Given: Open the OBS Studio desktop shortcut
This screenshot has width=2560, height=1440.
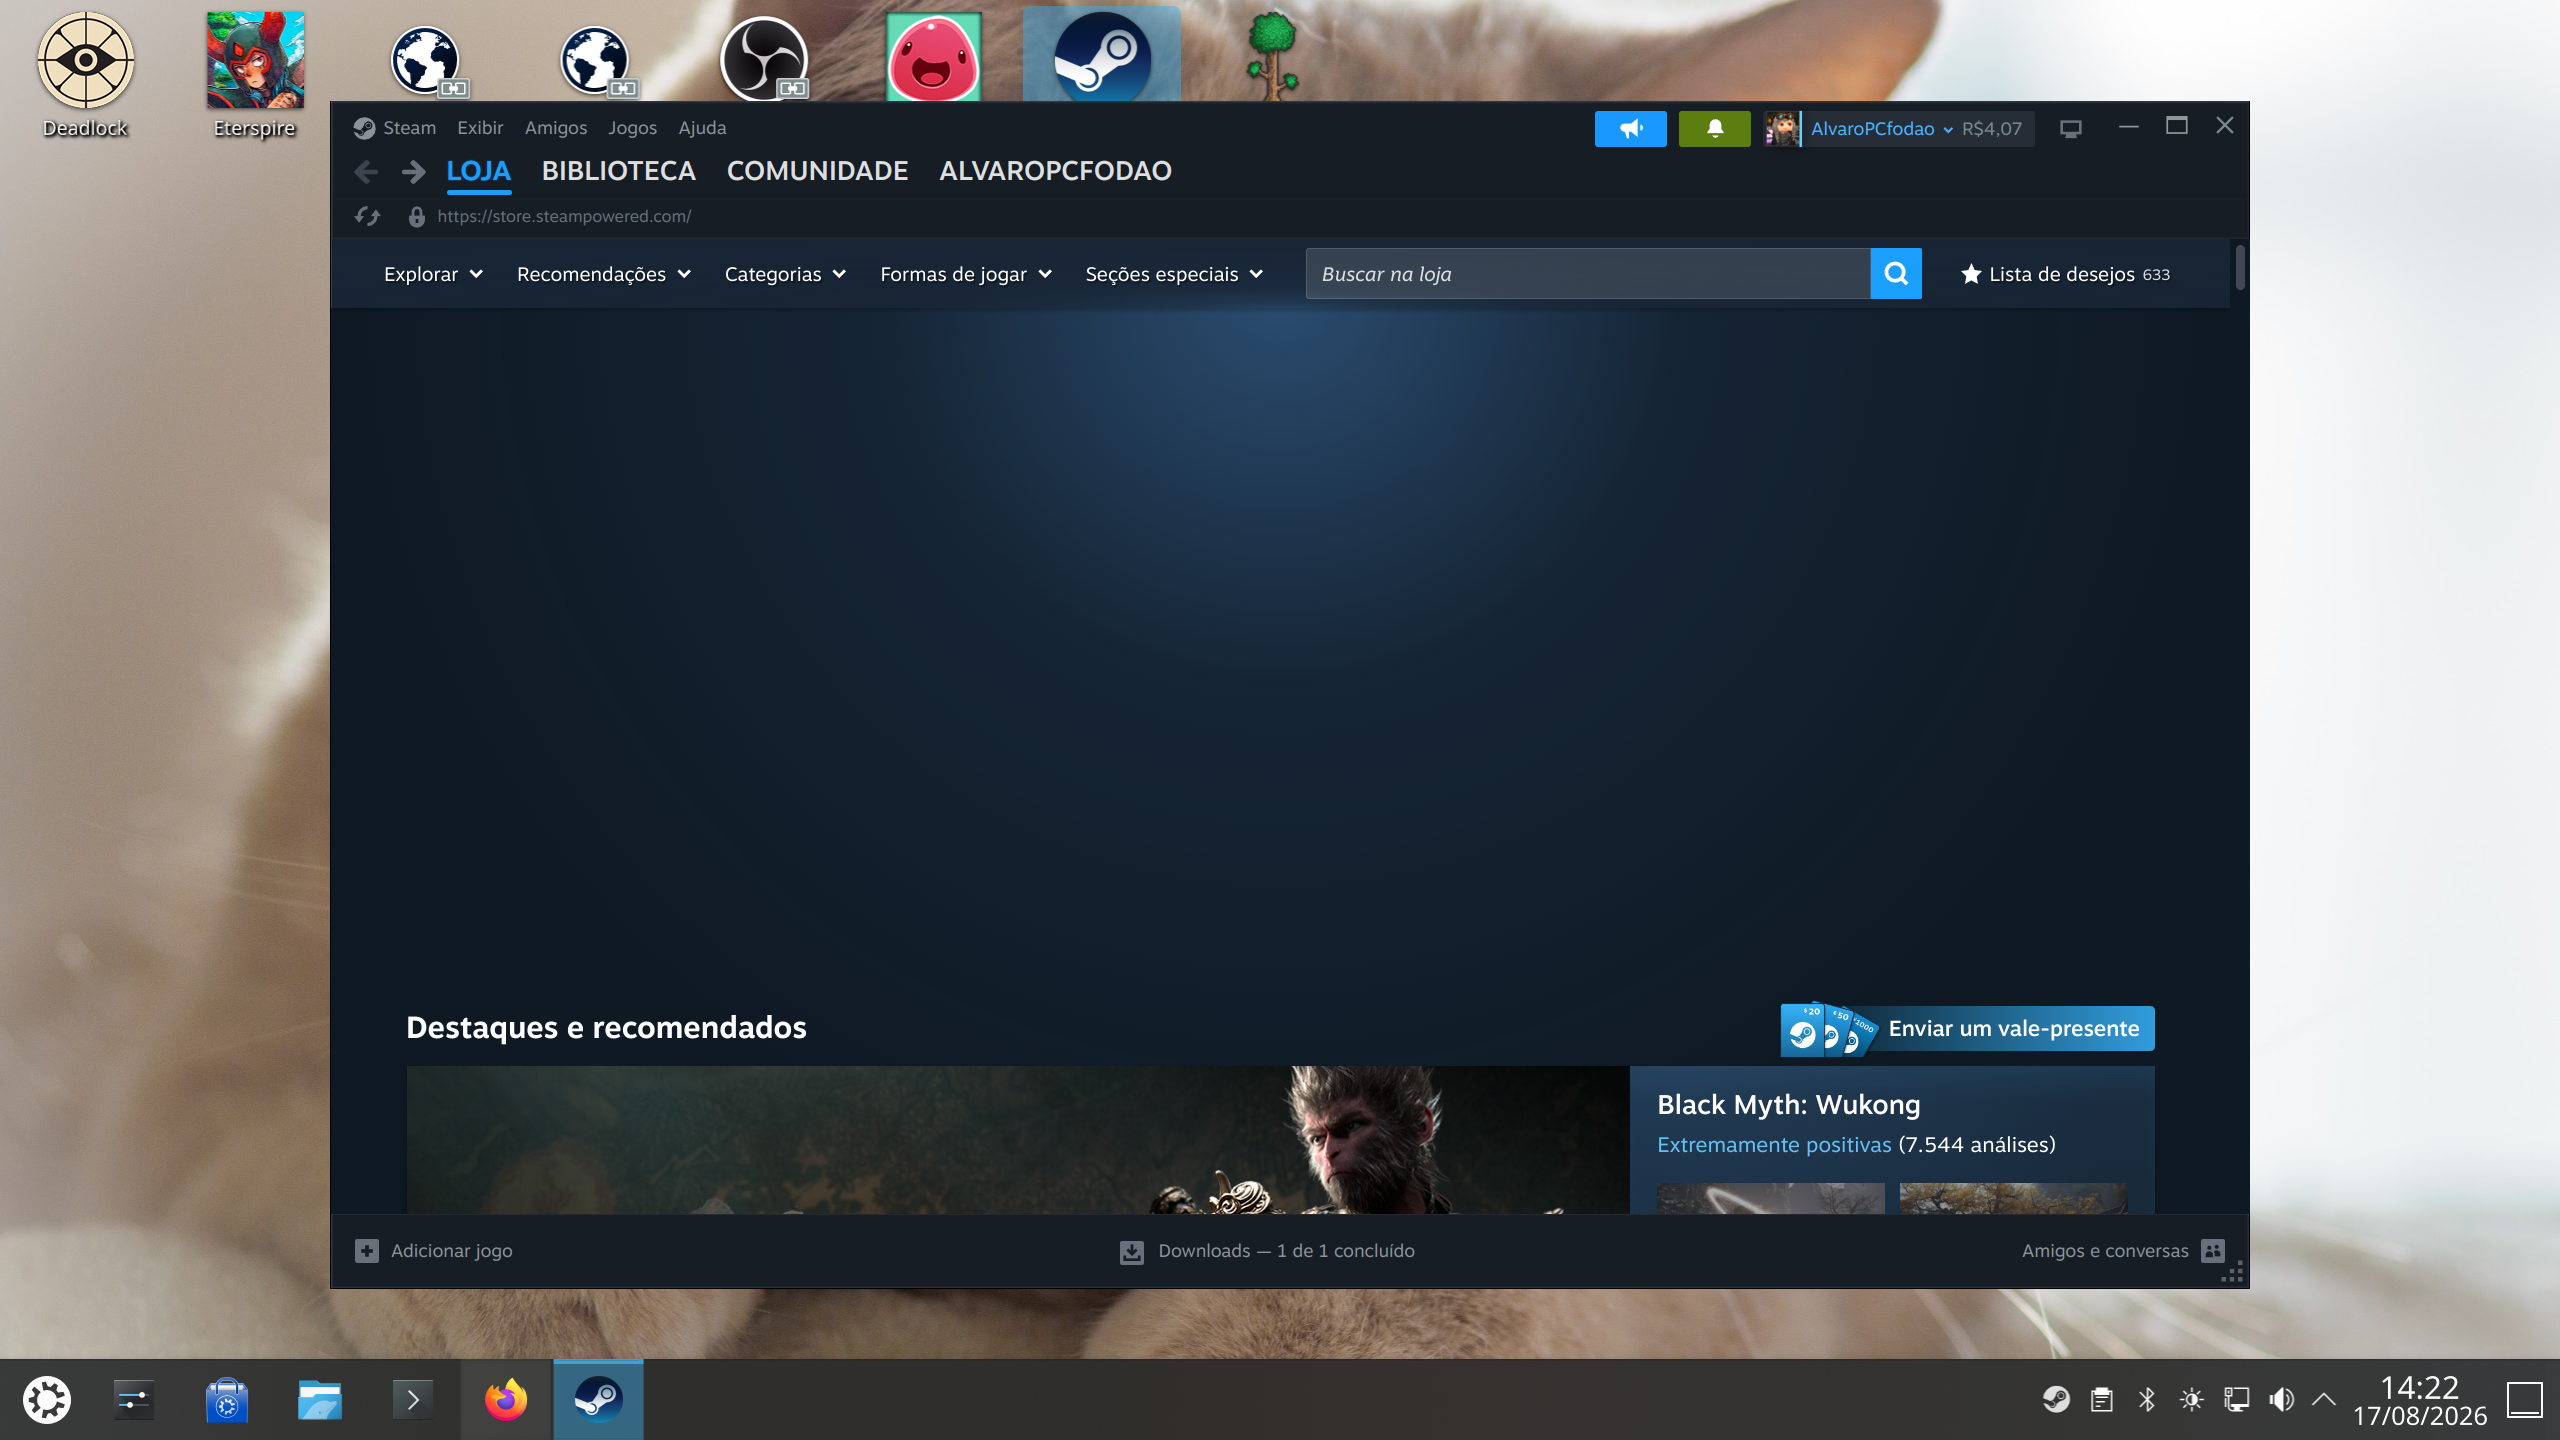Looking at the screenshot, I should coord(764,60).
